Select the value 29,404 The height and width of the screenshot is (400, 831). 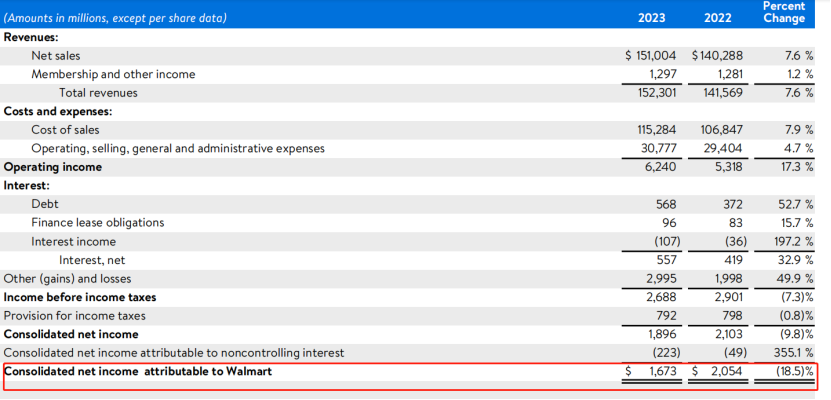[x=723, y=148]
